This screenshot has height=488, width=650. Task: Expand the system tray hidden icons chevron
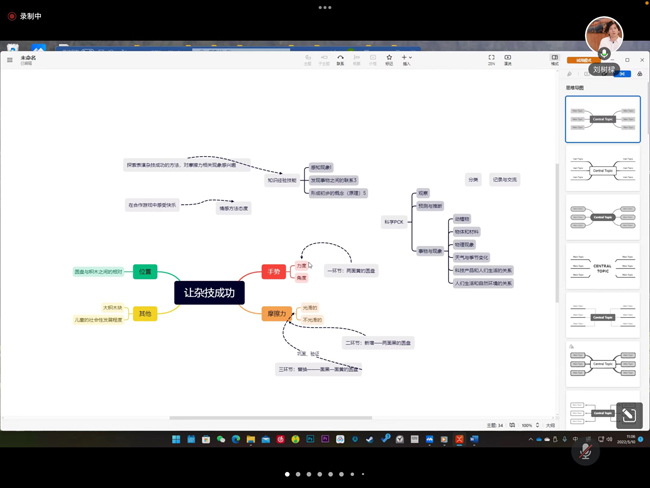(530, 439)
